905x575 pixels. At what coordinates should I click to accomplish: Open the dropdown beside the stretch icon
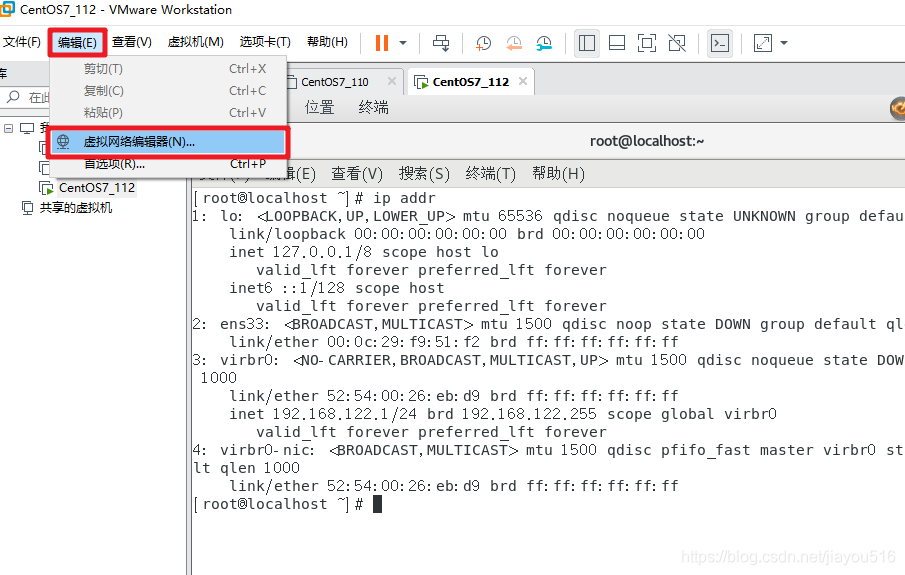point(784,43)
